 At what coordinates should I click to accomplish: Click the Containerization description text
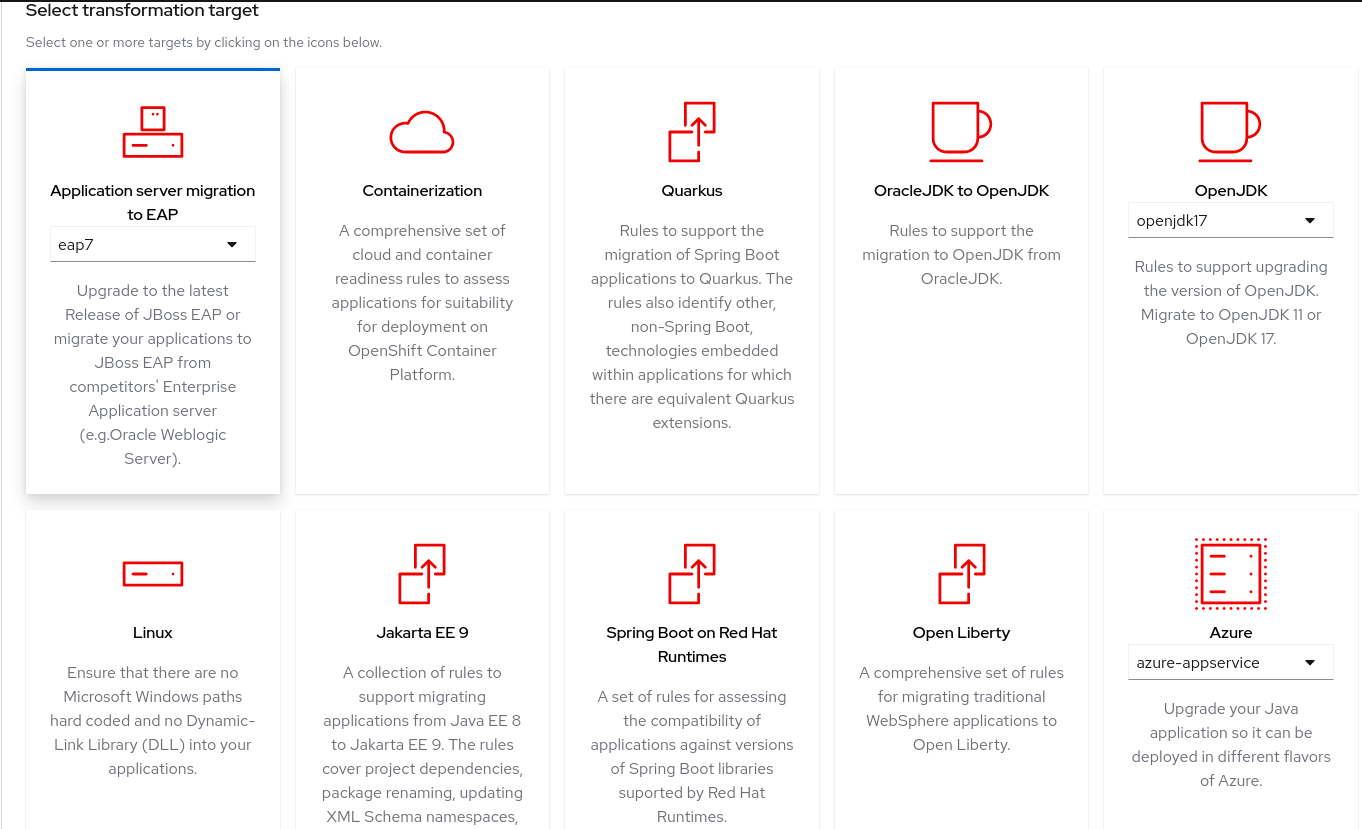pyautogui.click(x=422, y=303)
